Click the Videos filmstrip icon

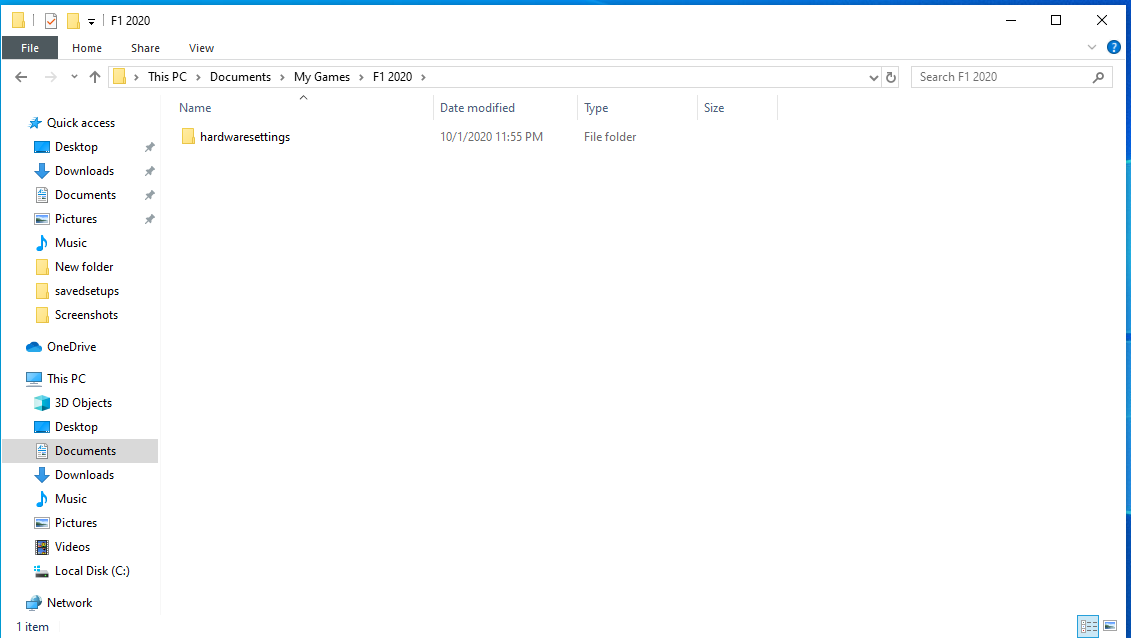(42, 547)
